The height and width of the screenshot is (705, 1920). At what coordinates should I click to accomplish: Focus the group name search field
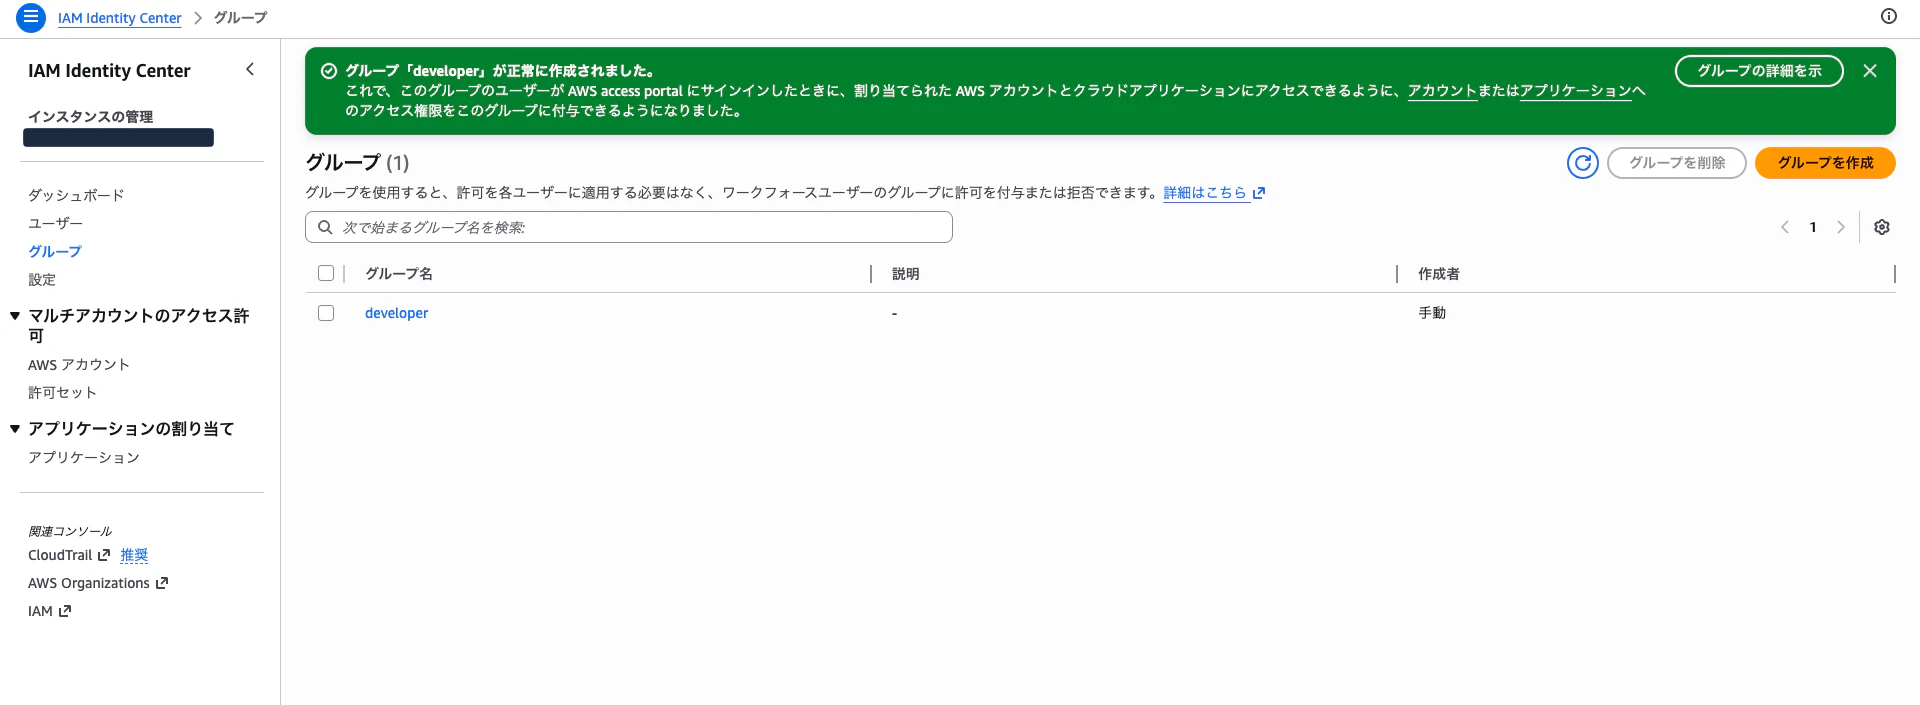pos(629,227)
